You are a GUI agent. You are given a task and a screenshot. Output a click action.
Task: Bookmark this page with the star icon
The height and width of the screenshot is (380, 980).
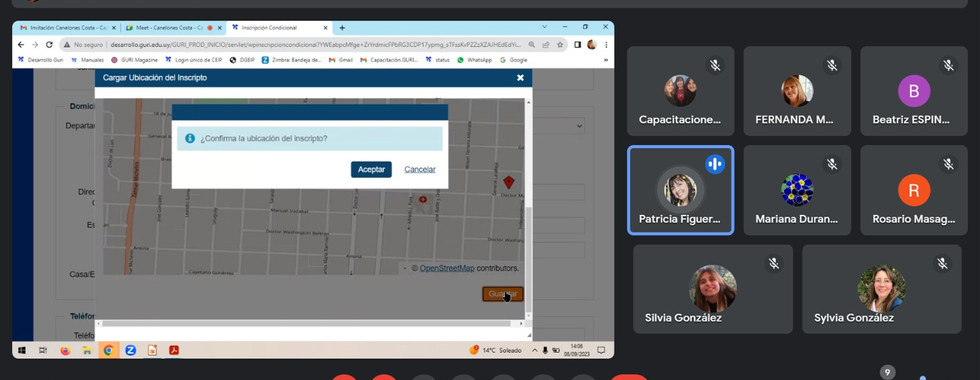coord(560,45)
